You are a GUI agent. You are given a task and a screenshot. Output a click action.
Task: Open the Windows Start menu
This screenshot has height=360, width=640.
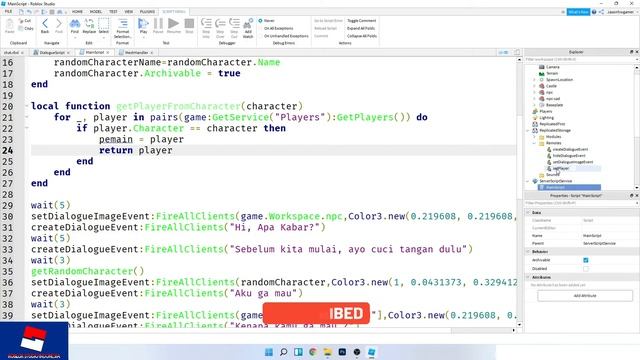[269, 352]
